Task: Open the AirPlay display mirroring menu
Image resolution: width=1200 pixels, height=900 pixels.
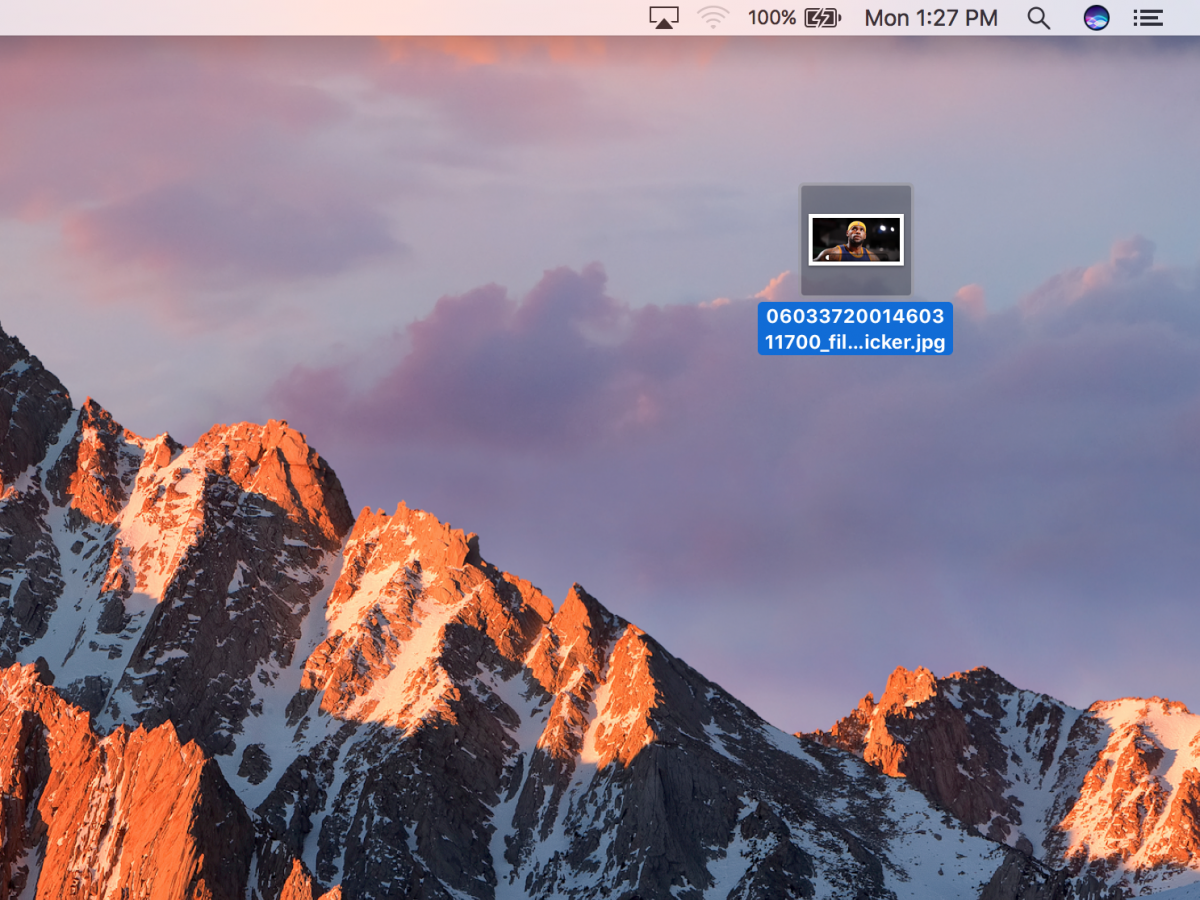Action: (663, 17)
